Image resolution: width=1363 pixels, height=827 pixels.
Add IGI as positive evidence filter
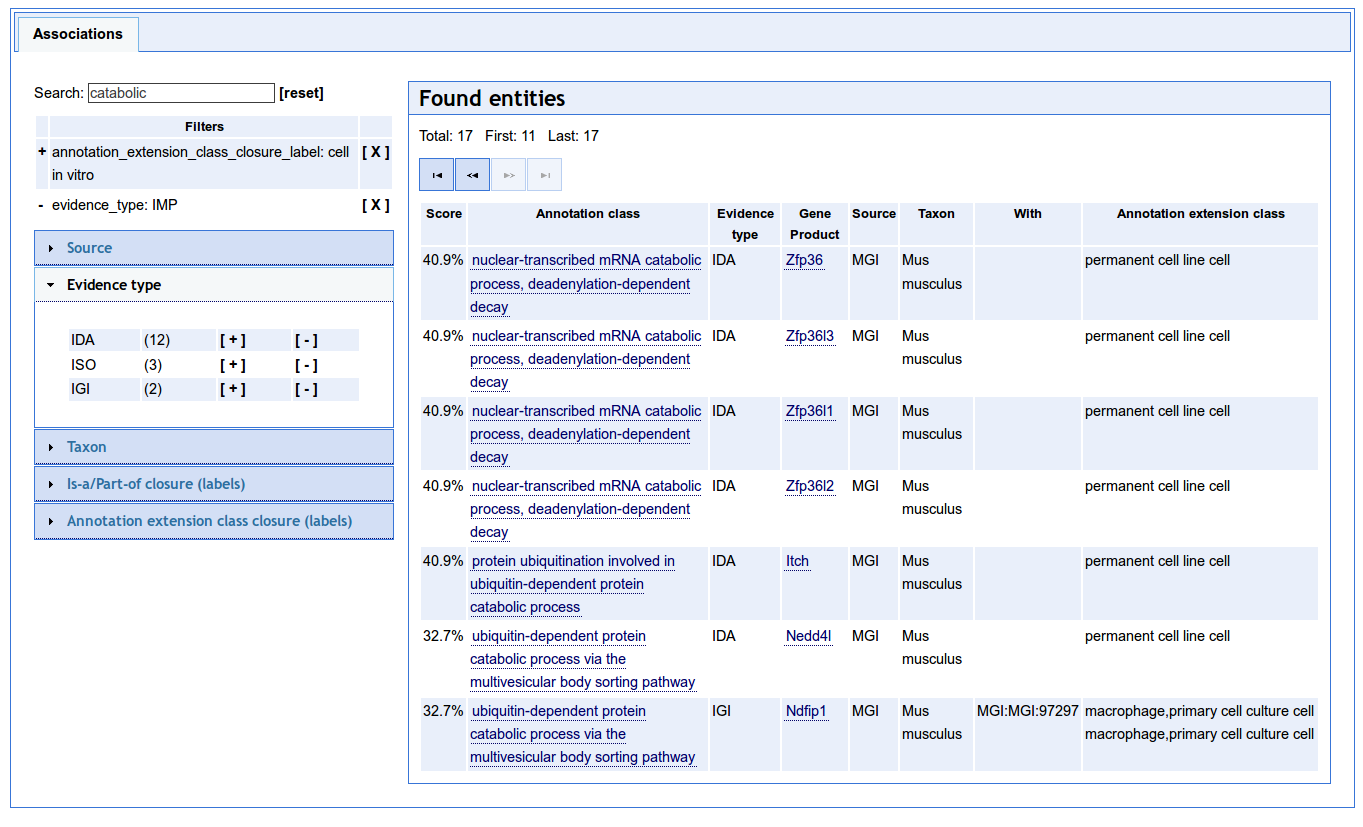(x=232, y=389)
